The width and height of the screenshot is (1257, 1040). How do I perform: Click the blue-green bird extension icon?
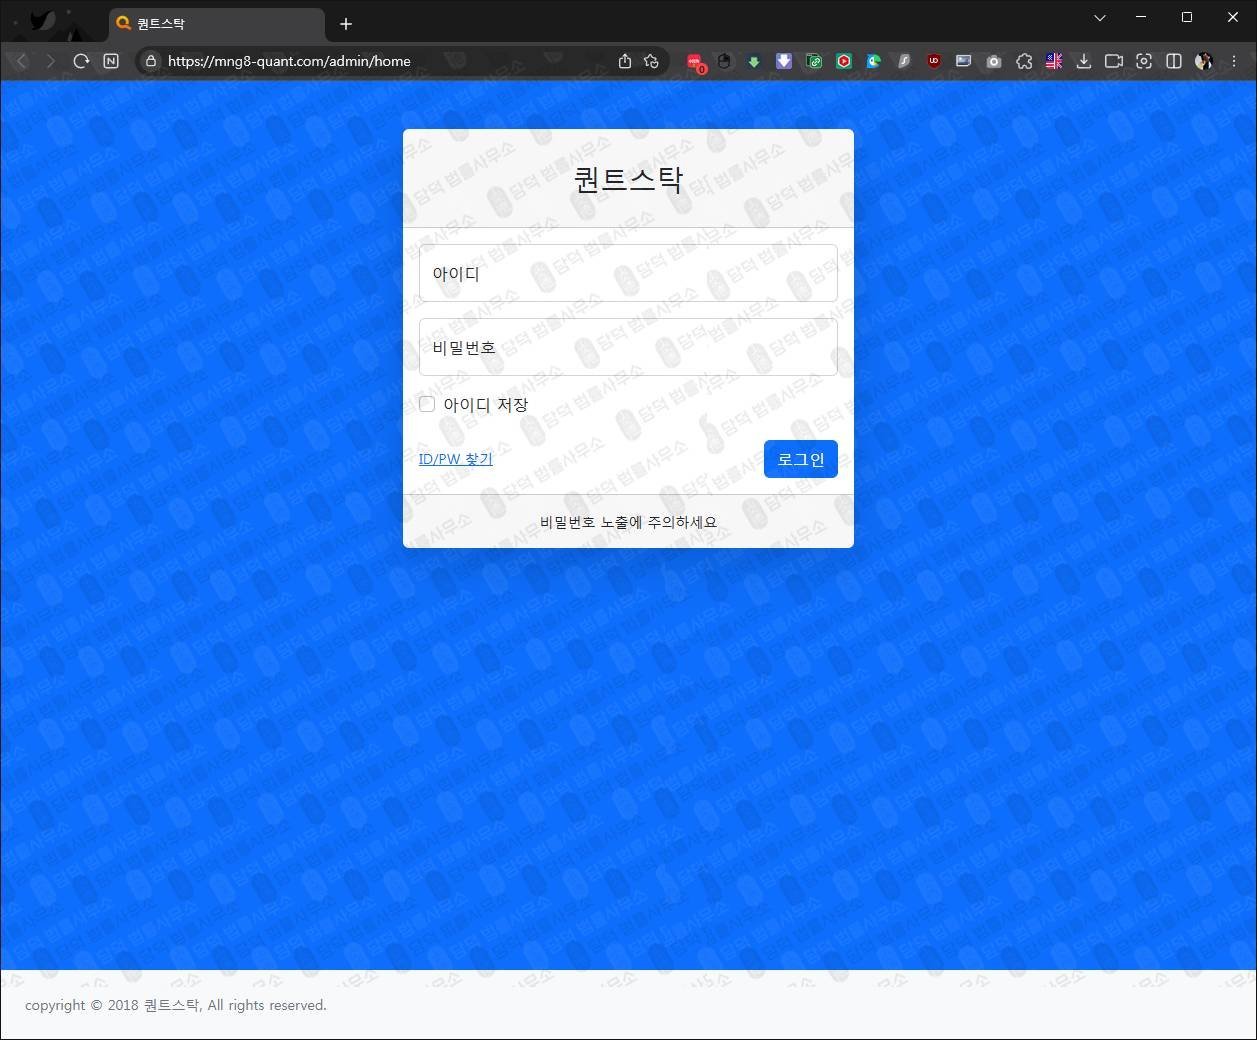click(x=874, y=61)
